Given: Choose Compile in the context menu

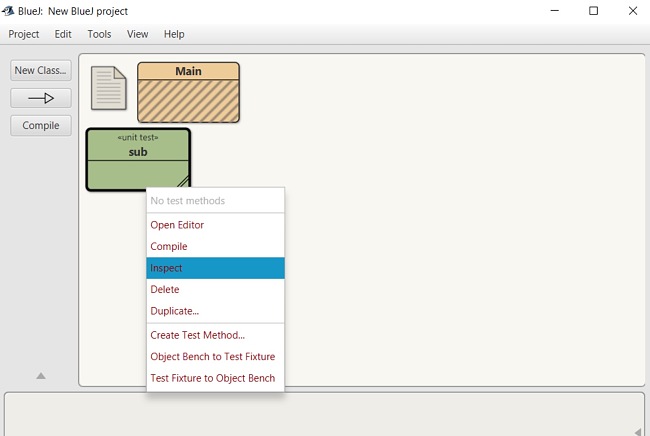Looking at the screenshot, I should (x=216, y=247).
